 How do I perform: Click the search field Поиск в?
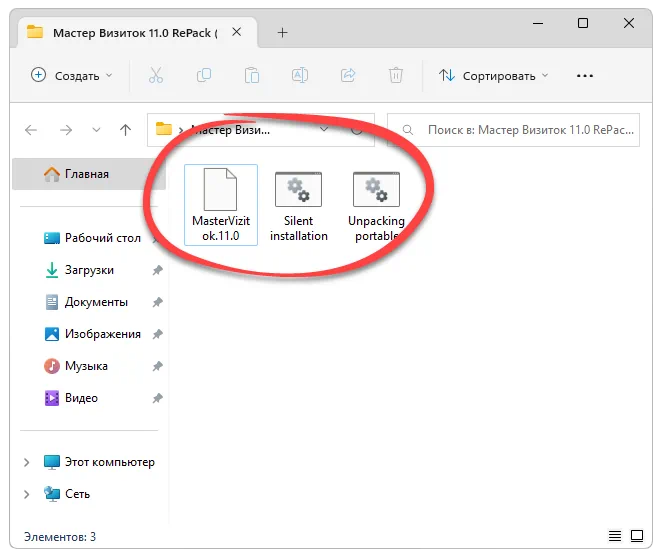[513, 130]
